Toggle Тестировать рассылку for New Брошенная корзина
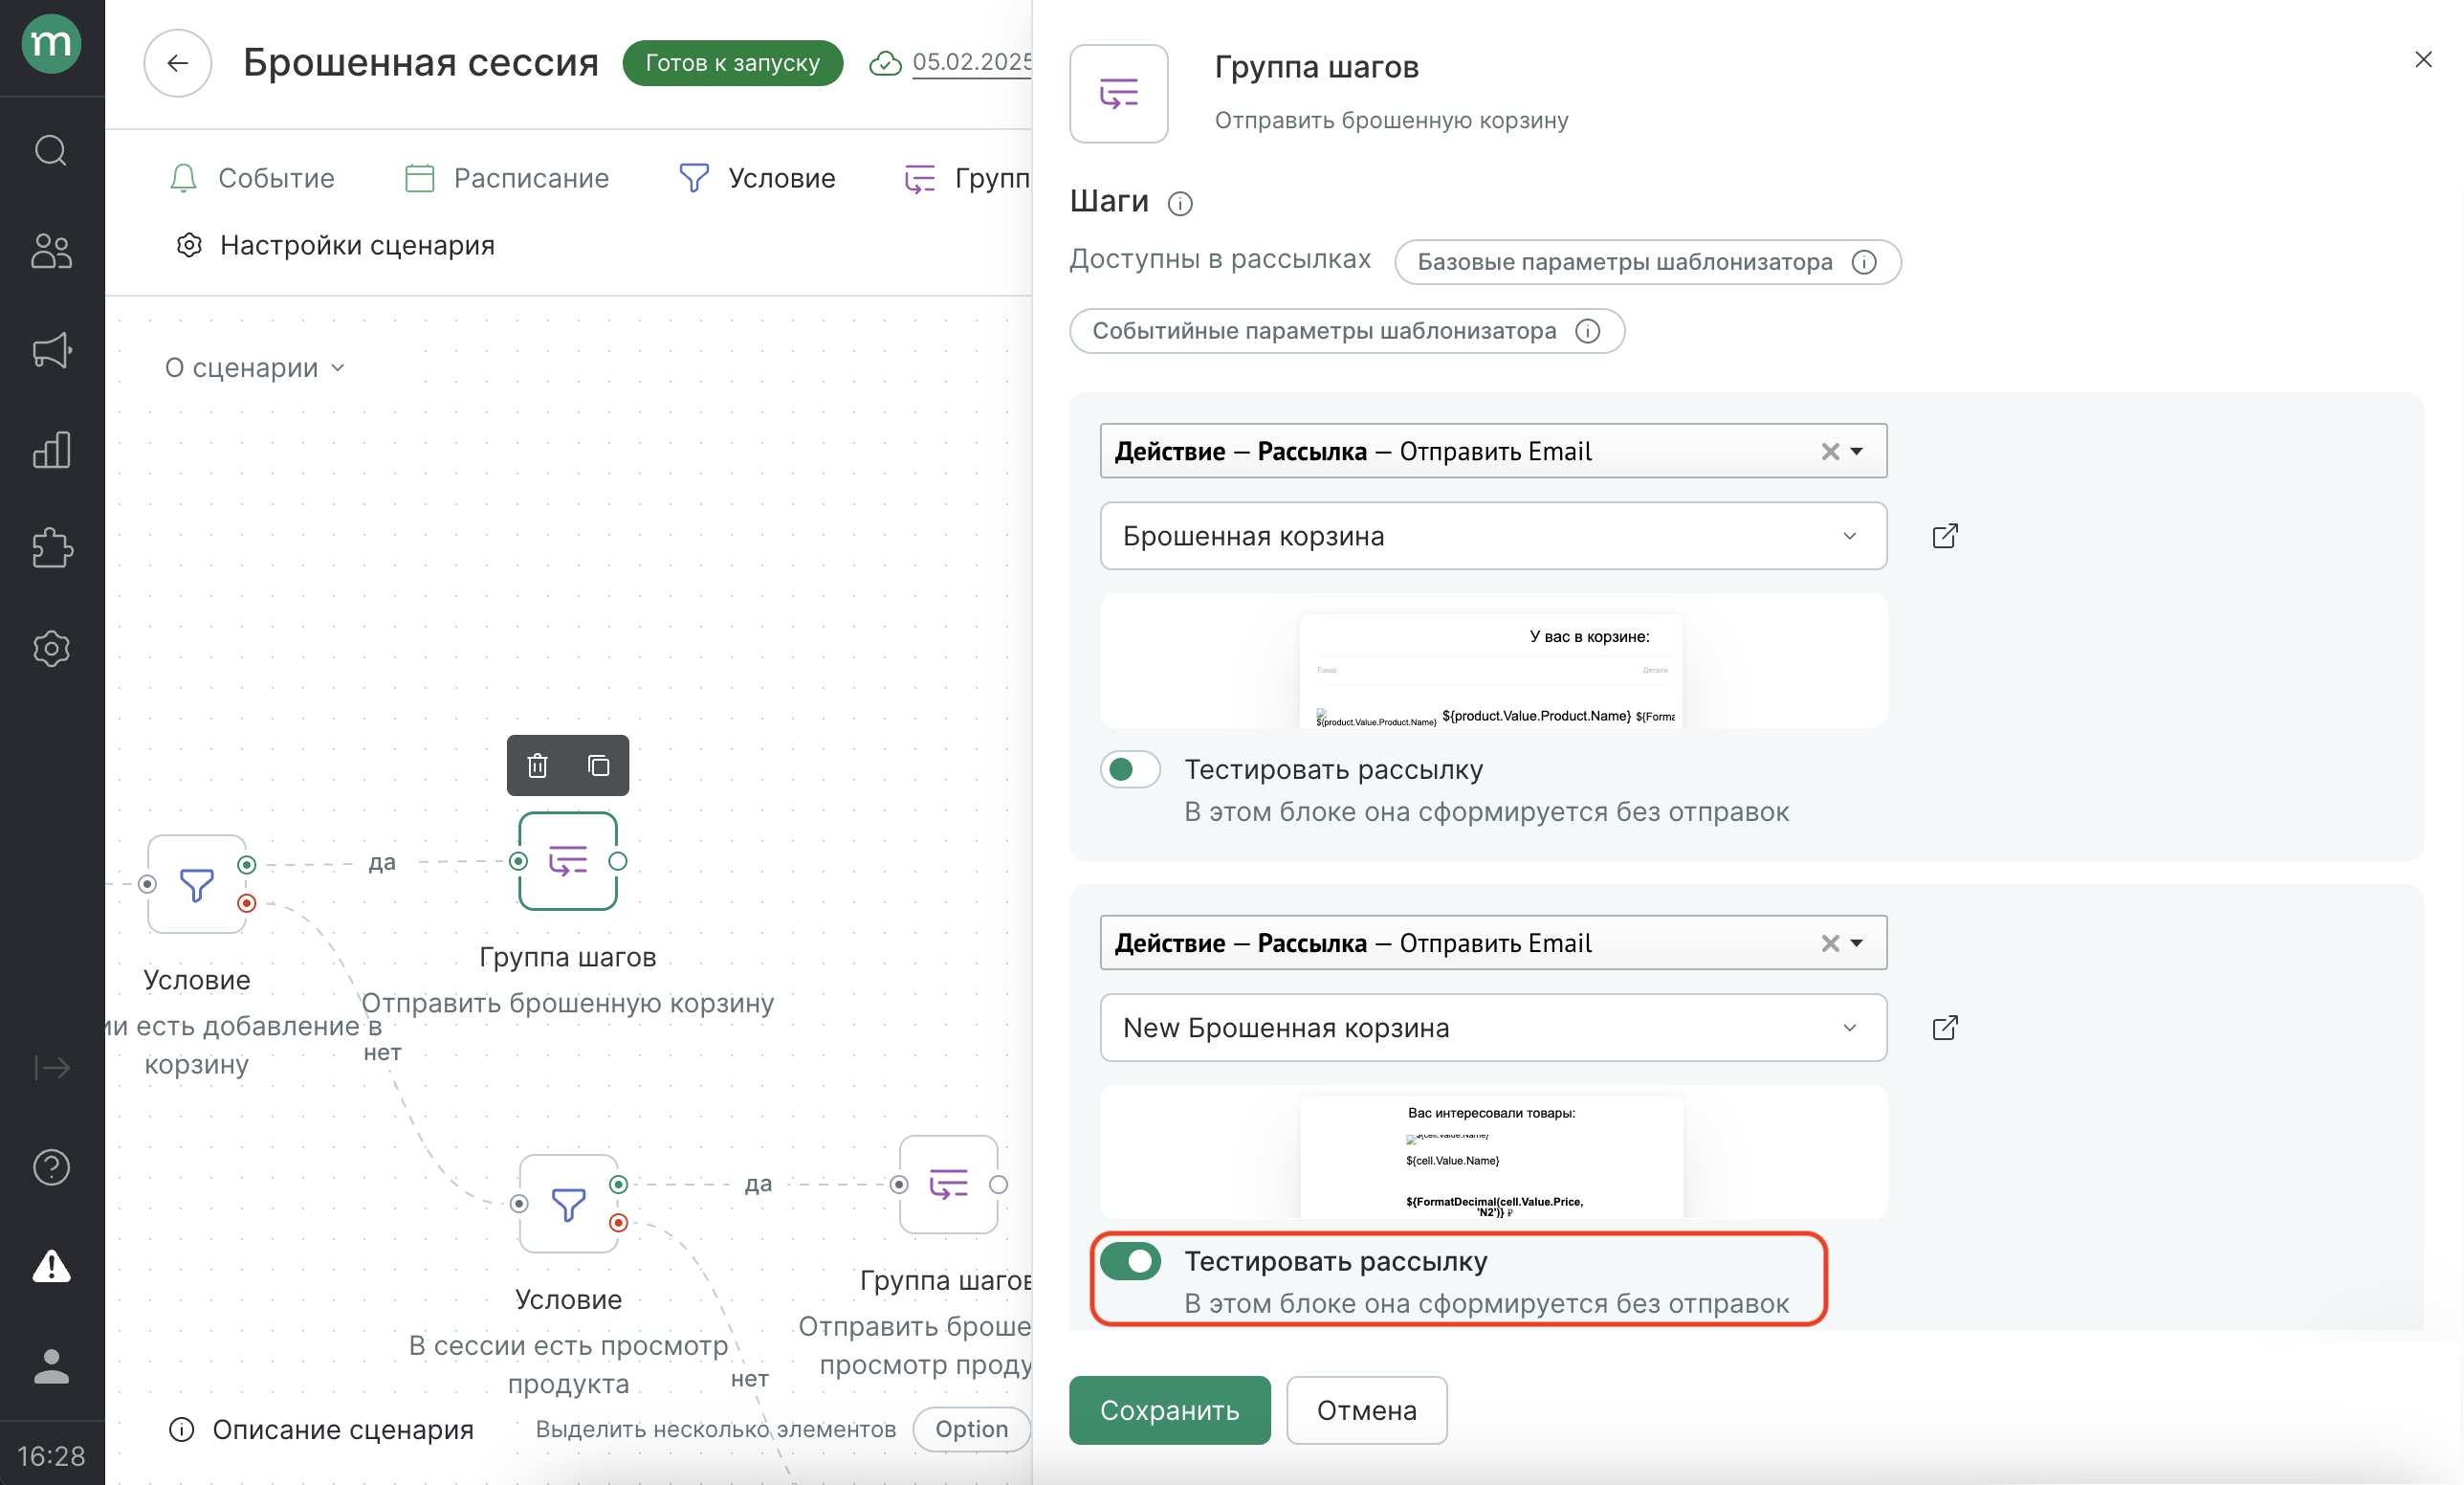Screen dimensions: 2464x1485 [1130, 1262]
